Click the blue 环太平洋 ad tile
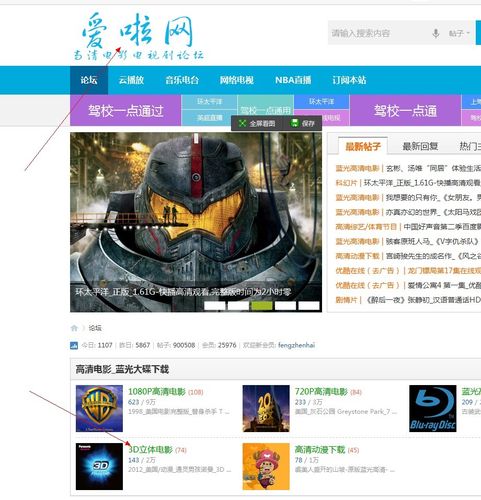This screenshot has width=481, height=500. tap(321, 101)
